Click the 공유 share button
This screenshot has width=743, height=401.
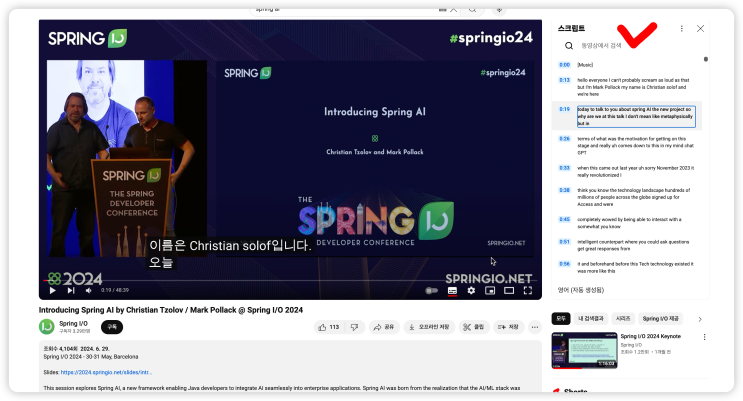[384, 327]
